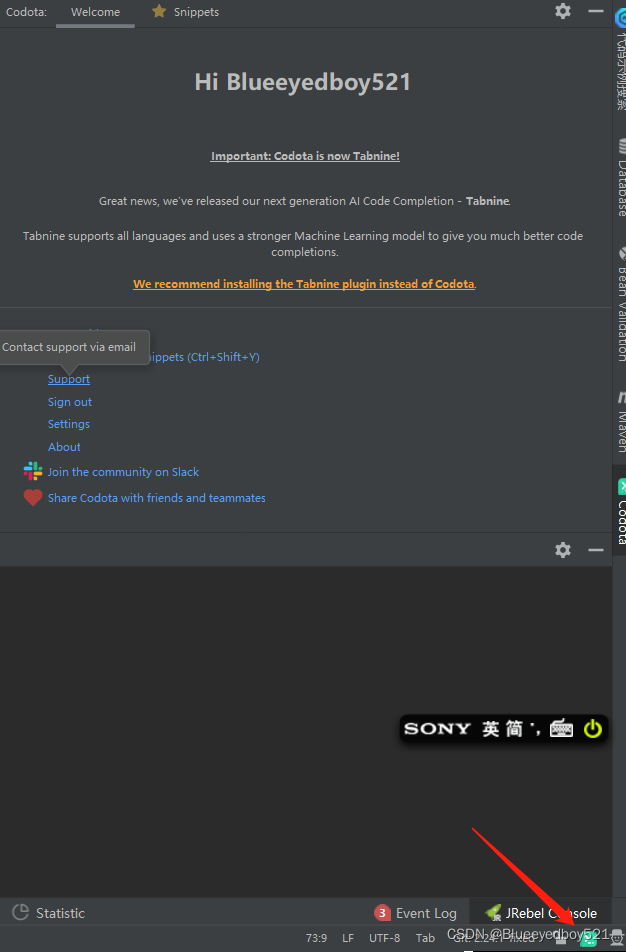The height and width of the screenshot is (952, 626).
Task: Hide the lower panel with dash icon
Action: pyautogui.click(x=596, y=550)
